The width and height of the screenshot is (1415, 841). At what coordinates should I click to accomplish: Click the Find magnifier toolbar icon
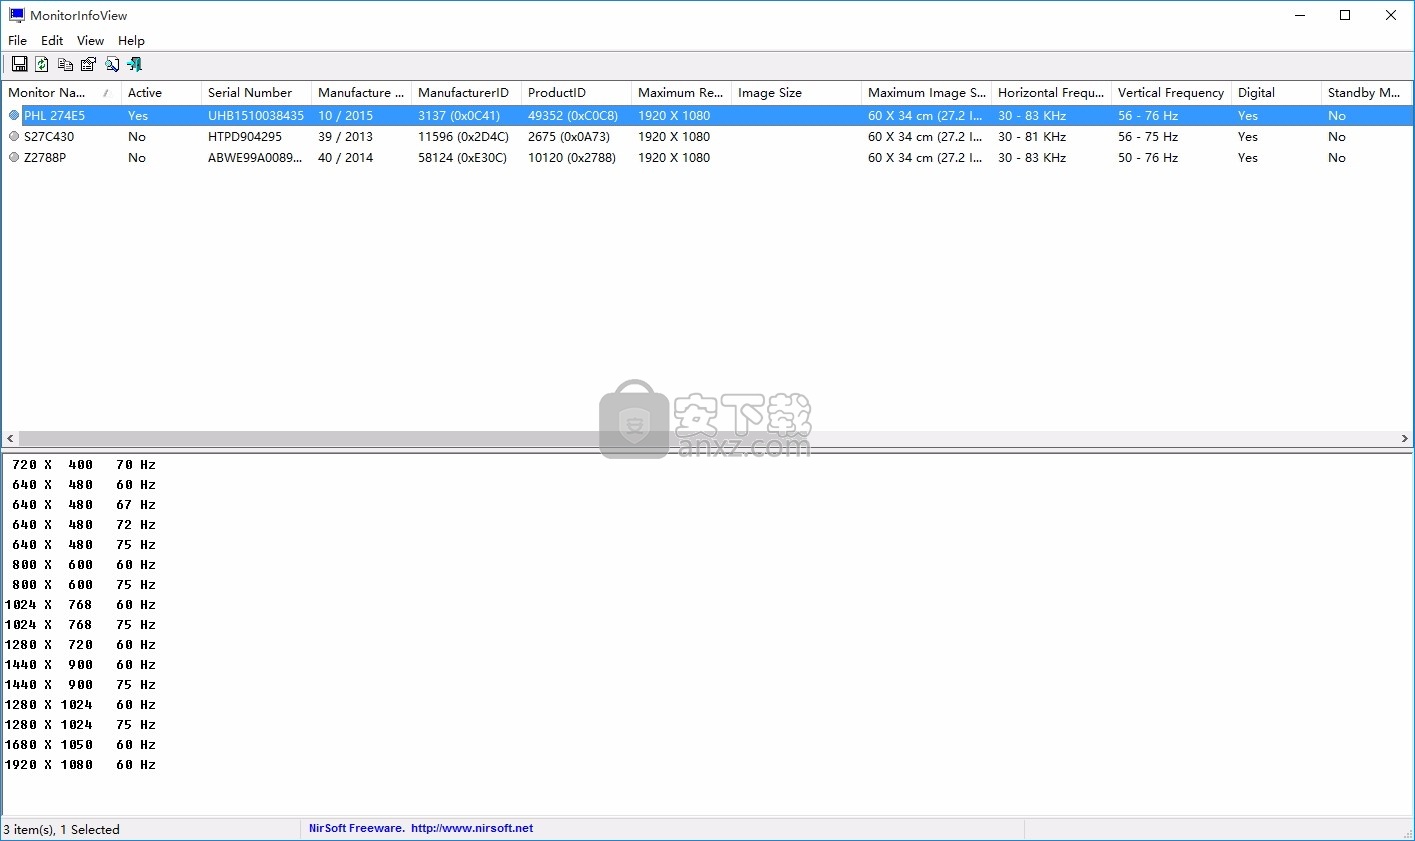[112, 64]
